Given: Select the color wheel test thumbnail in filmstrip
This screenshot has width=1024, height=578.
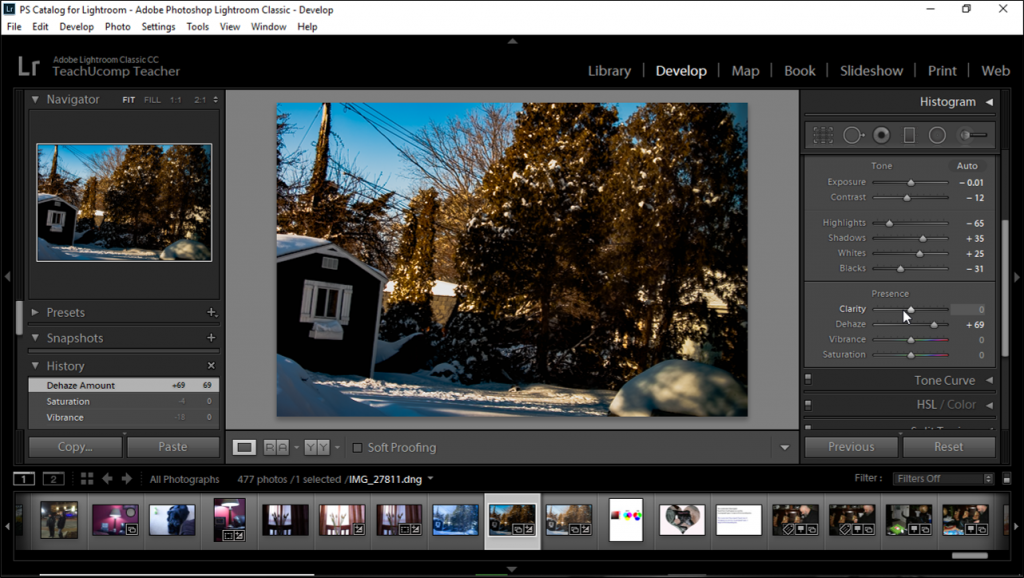Looking at the screenshot, I should (x=625, y=520).
